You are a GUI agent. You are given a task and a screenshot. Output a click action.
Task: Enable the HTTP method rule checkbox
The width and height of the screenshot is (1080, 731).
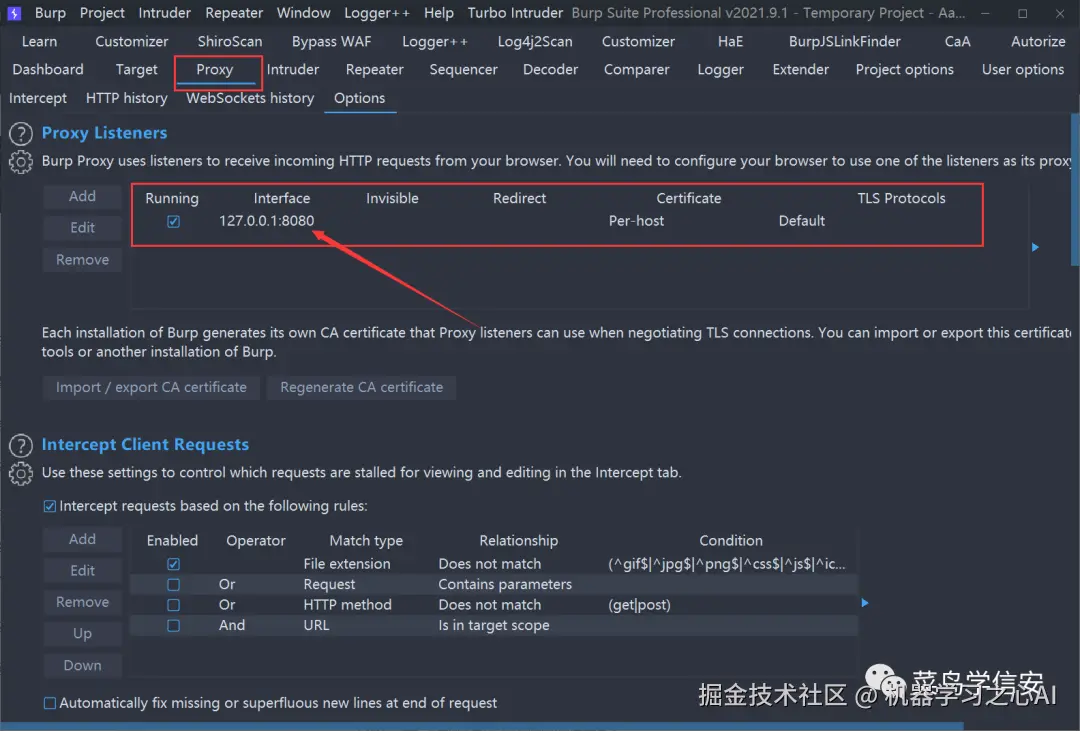point(174,605)
